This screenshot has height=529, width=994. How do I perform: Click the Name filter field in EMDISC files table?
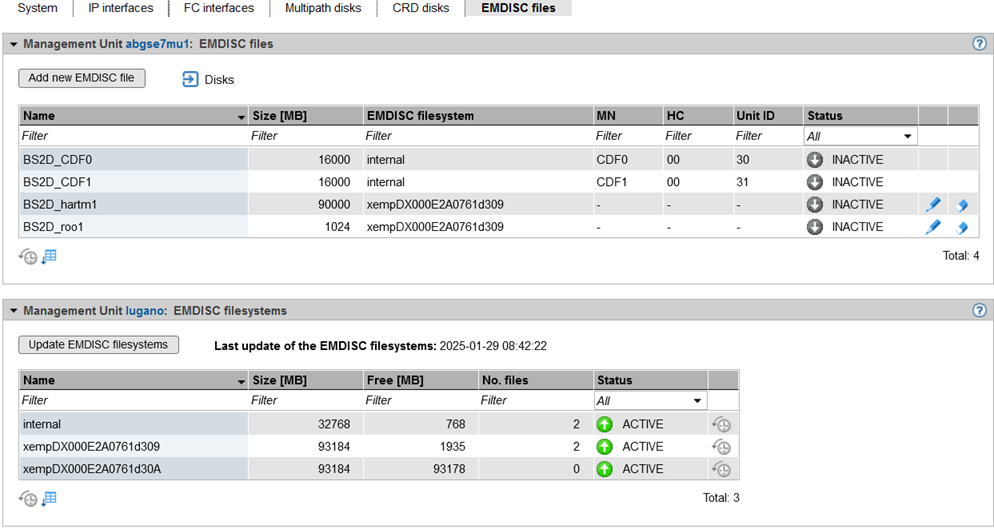(132, 136)
